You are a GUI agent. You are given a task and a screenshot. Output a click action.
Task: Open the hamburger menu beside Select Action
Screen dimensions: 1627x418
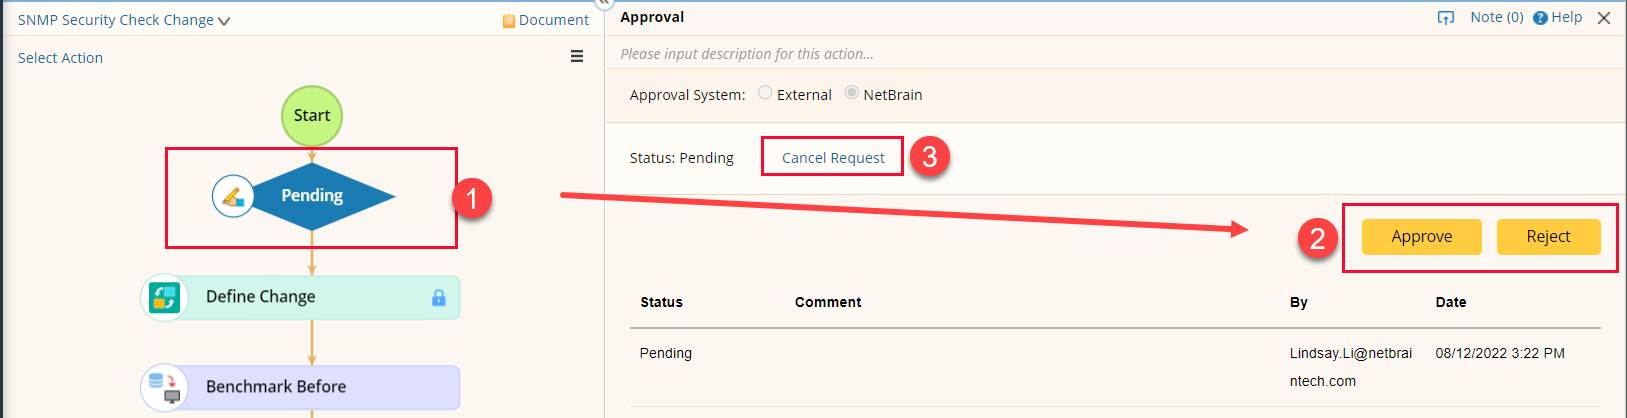point(577,57)
